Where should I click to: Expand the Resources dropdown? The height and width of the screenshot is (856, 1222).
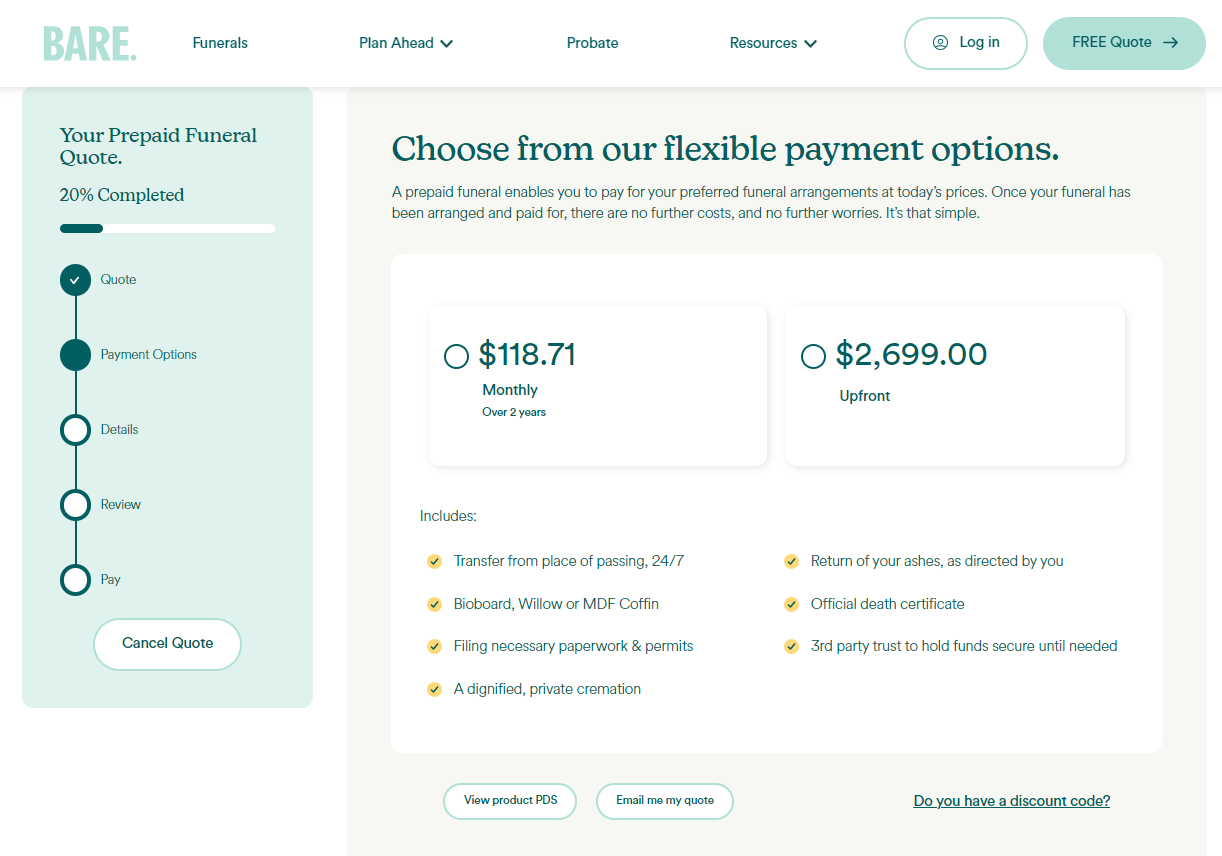(773, 43)
